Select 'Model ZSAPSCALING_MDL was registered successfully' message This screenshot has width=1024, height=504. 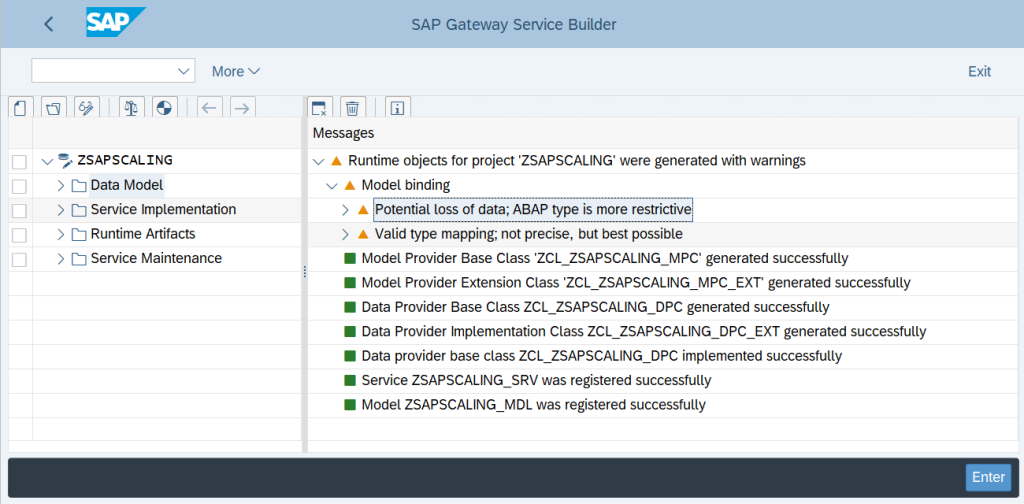click(x=533, y=405)
